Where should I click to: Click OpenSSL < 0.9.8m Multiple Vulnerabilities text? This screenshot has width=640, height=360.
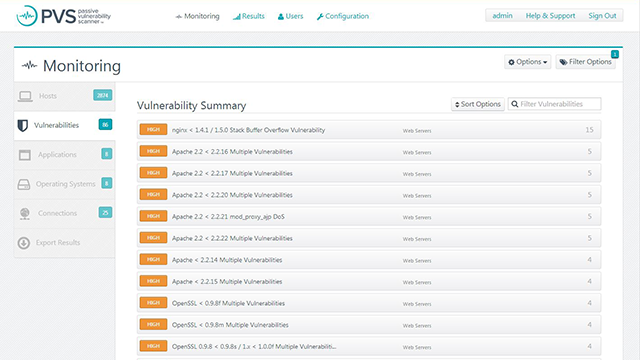point(230,325)
